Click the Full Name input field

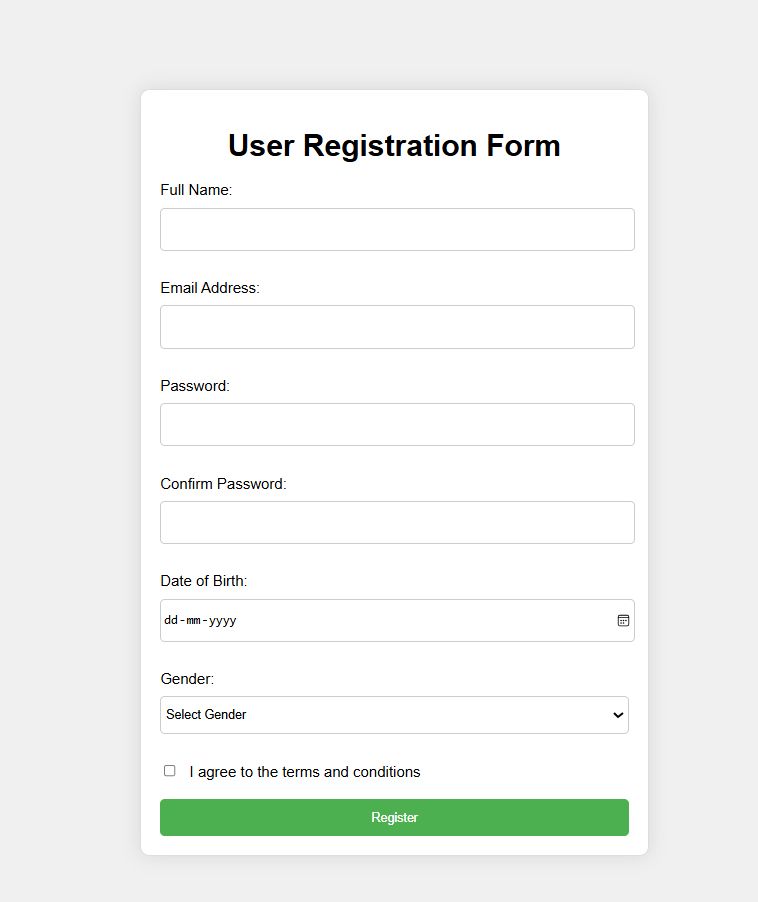point(397,230)
